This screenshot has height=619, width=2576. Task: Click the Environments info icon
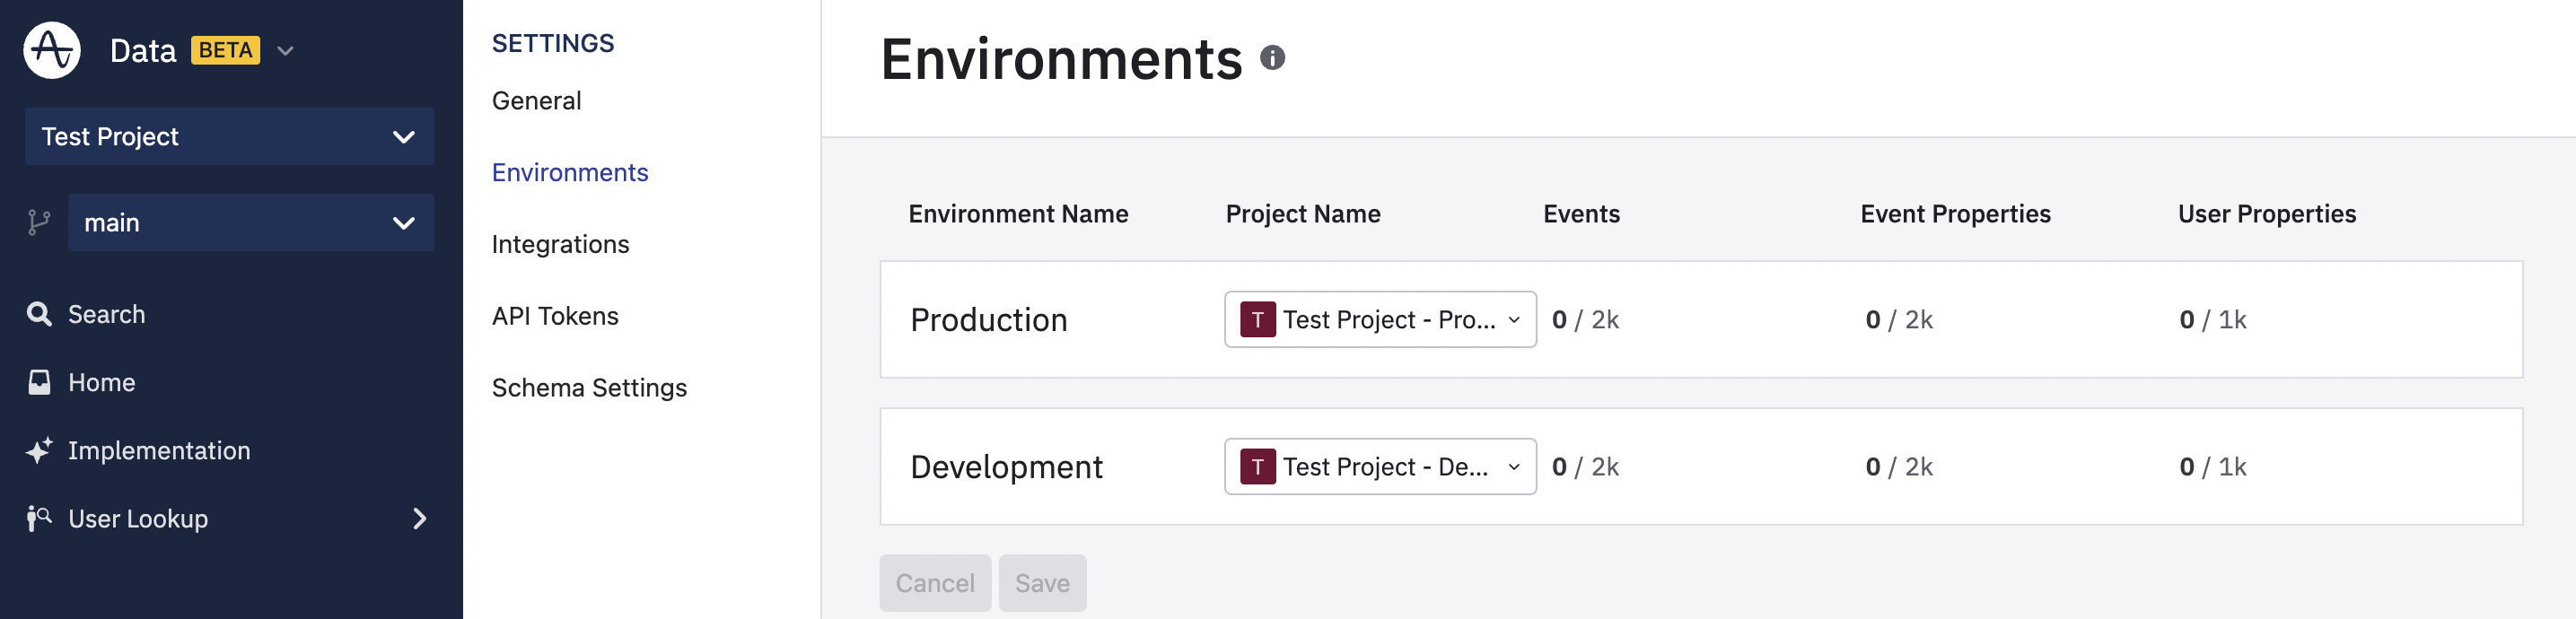pos(1272,58)
